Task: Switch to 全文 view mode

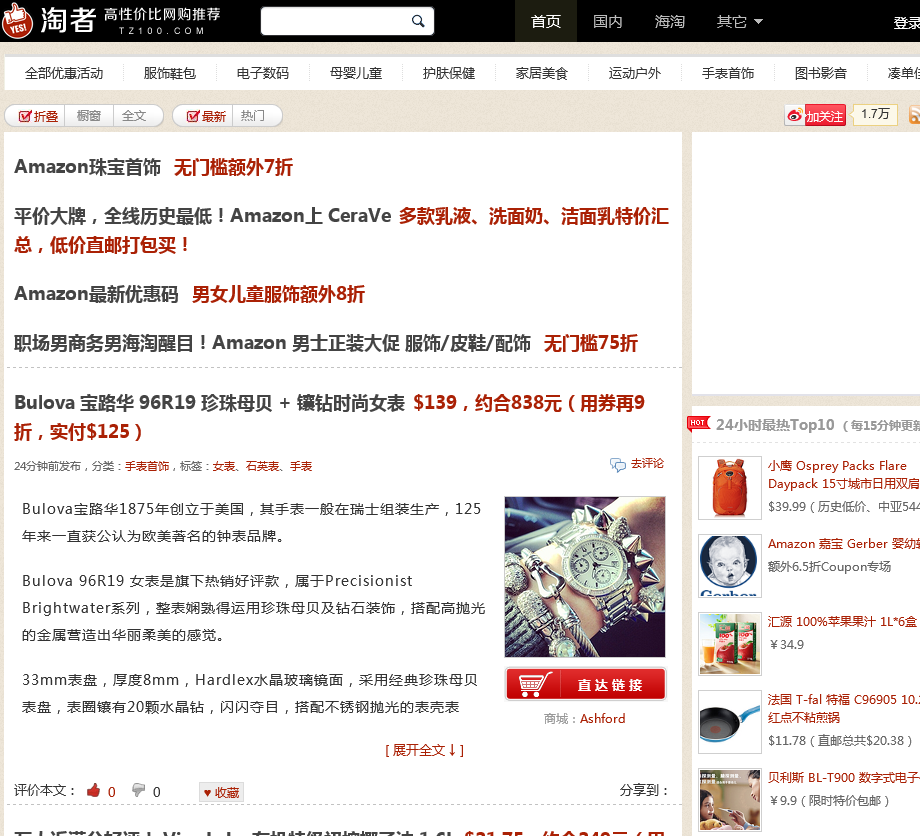Action: [134, 116]
